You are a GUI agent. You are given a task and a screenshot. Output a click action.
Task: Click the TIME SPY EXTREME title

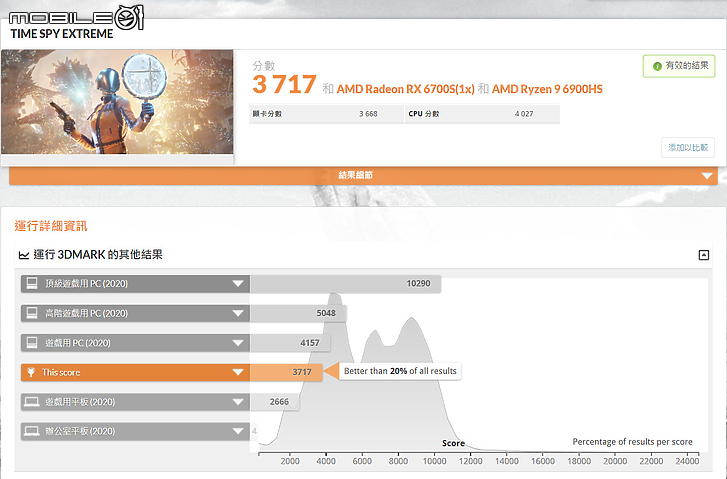pyautogui.click(x=62, y=34)
